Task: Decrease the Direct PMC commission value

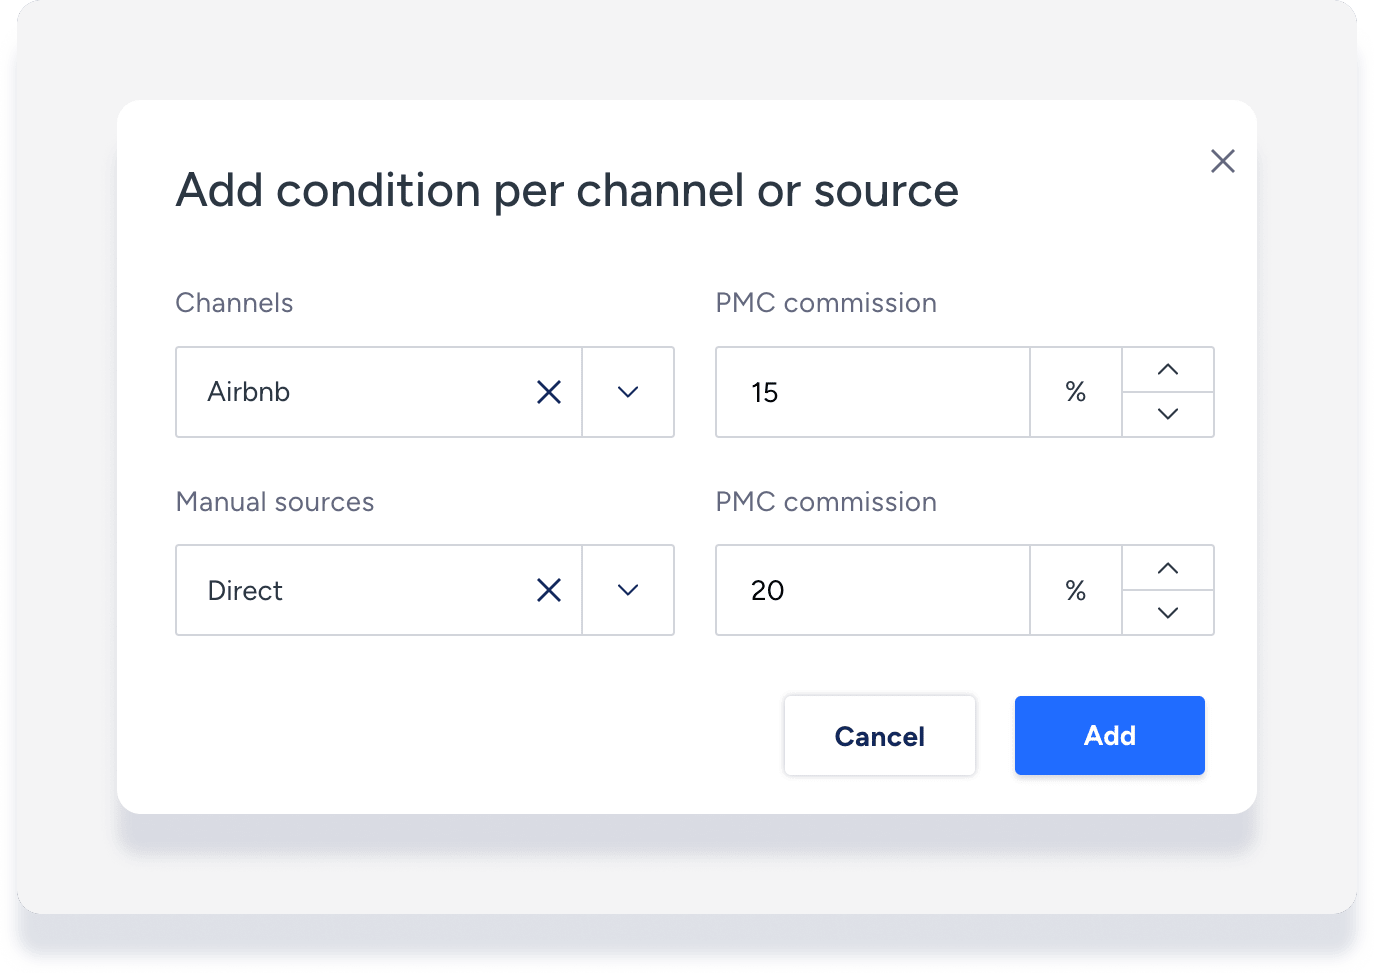Action: 1167,612
